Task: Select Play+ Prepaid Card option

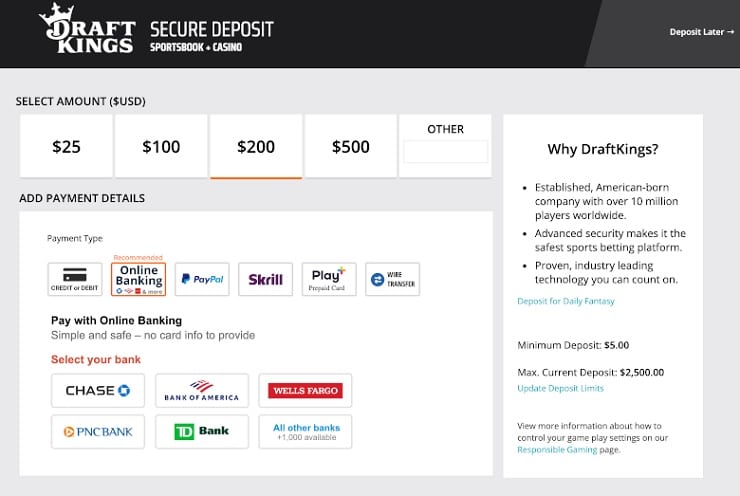Action: click(329, 279)
